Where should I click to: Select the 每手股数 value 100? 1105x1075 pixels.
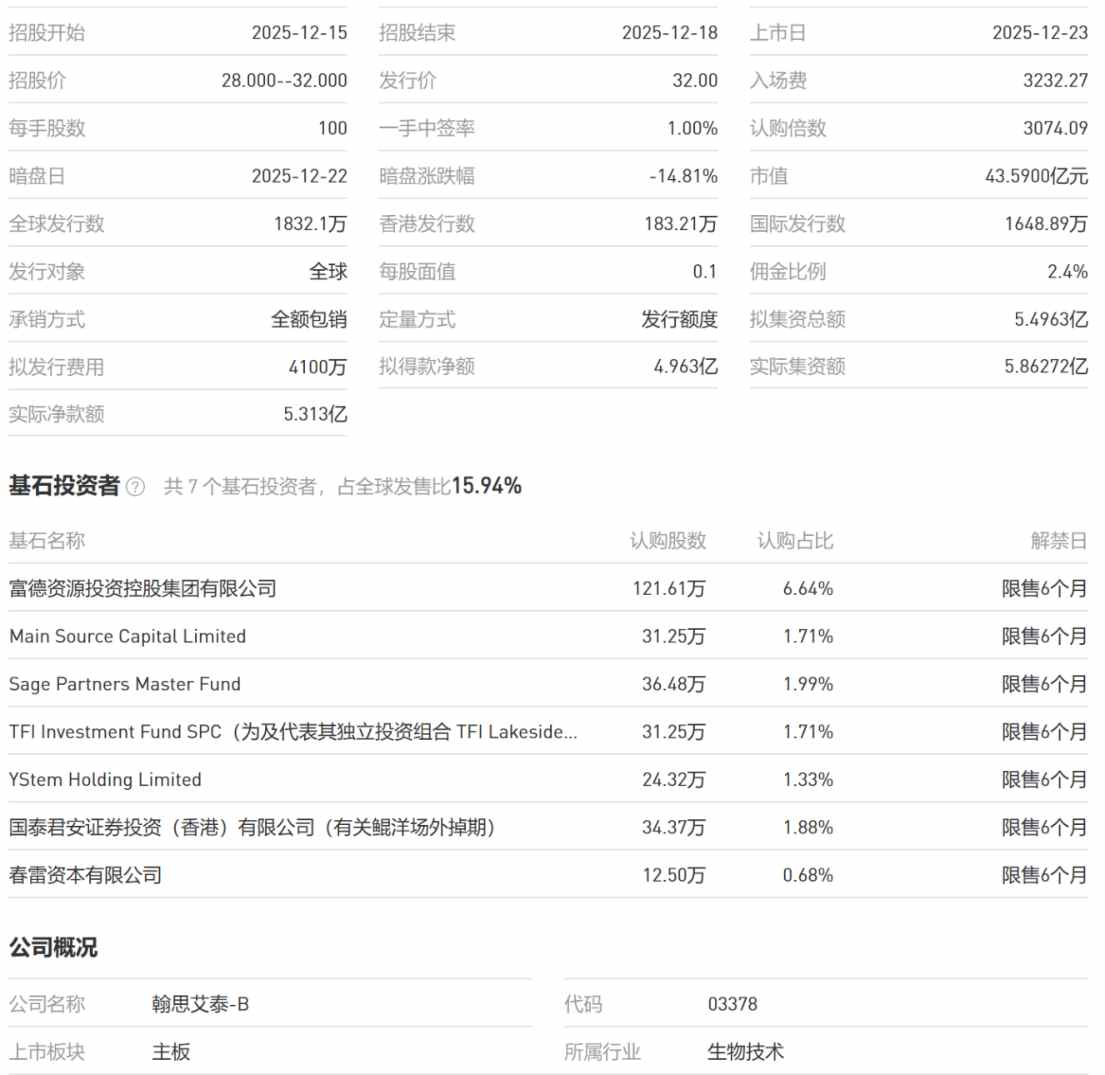click(x=333, y=128)
